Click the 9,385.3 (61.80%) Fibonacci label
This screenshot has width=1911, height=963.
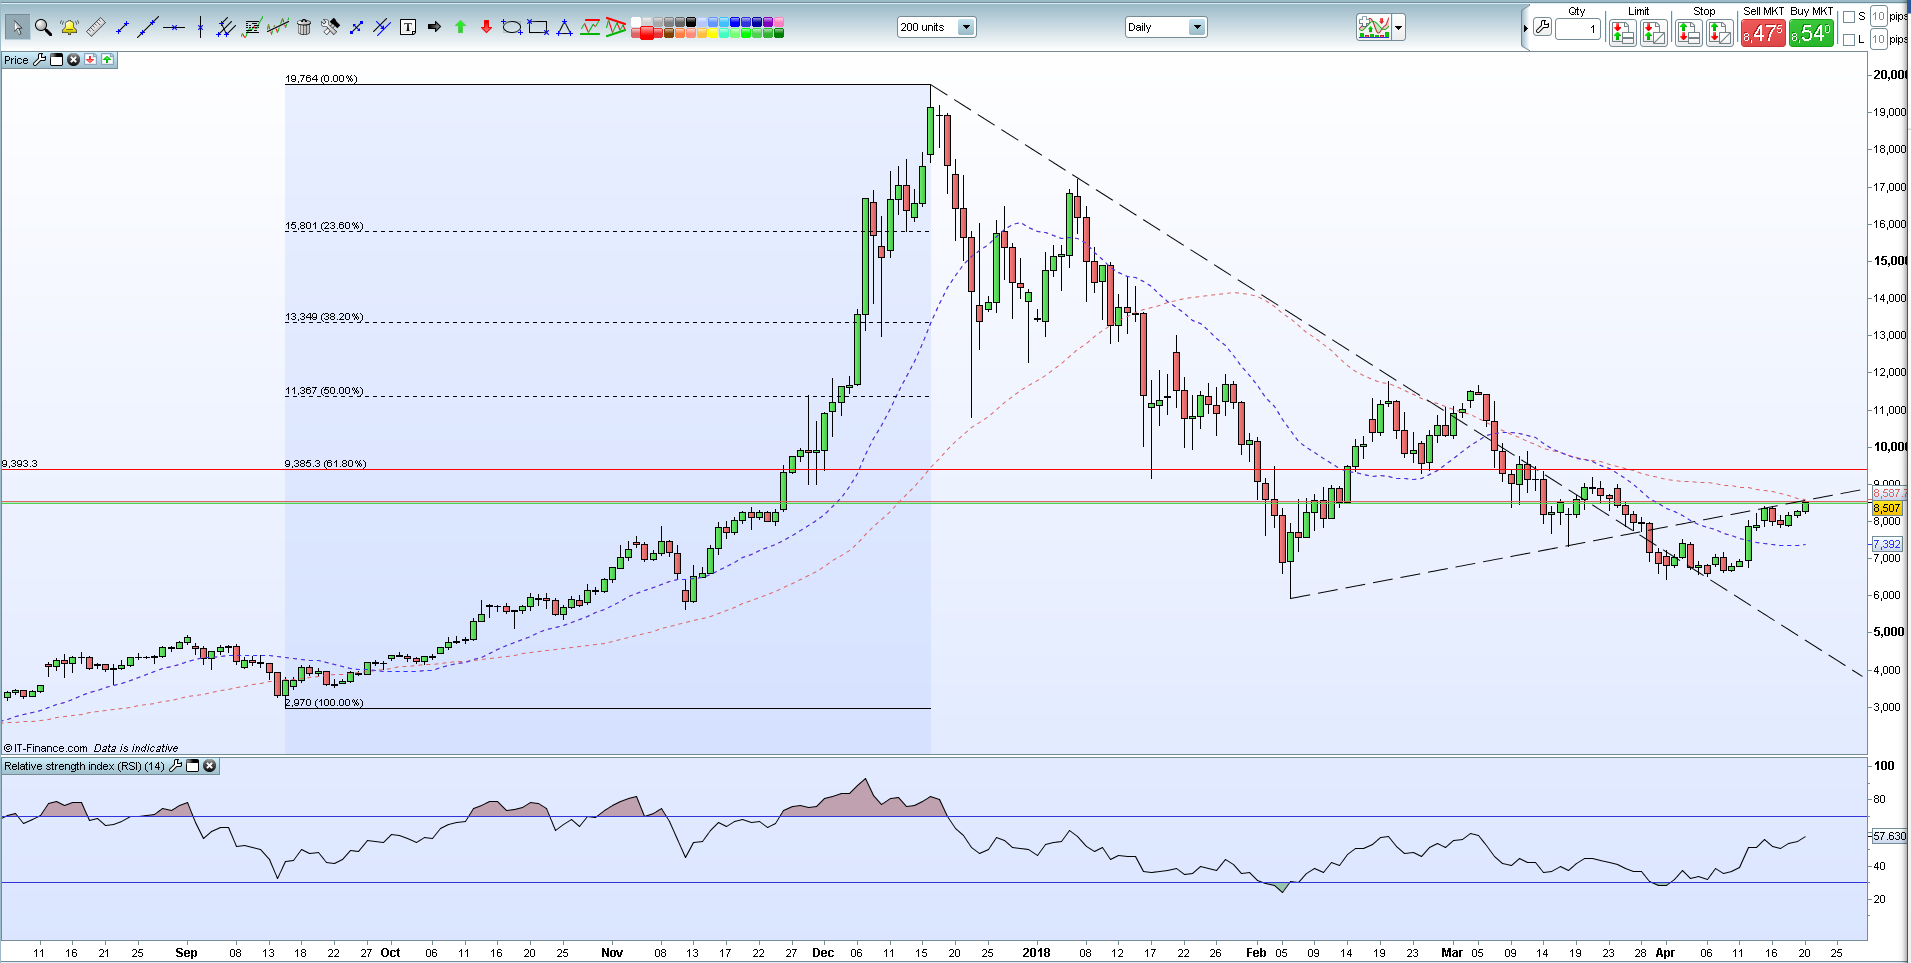coord(326,464)
